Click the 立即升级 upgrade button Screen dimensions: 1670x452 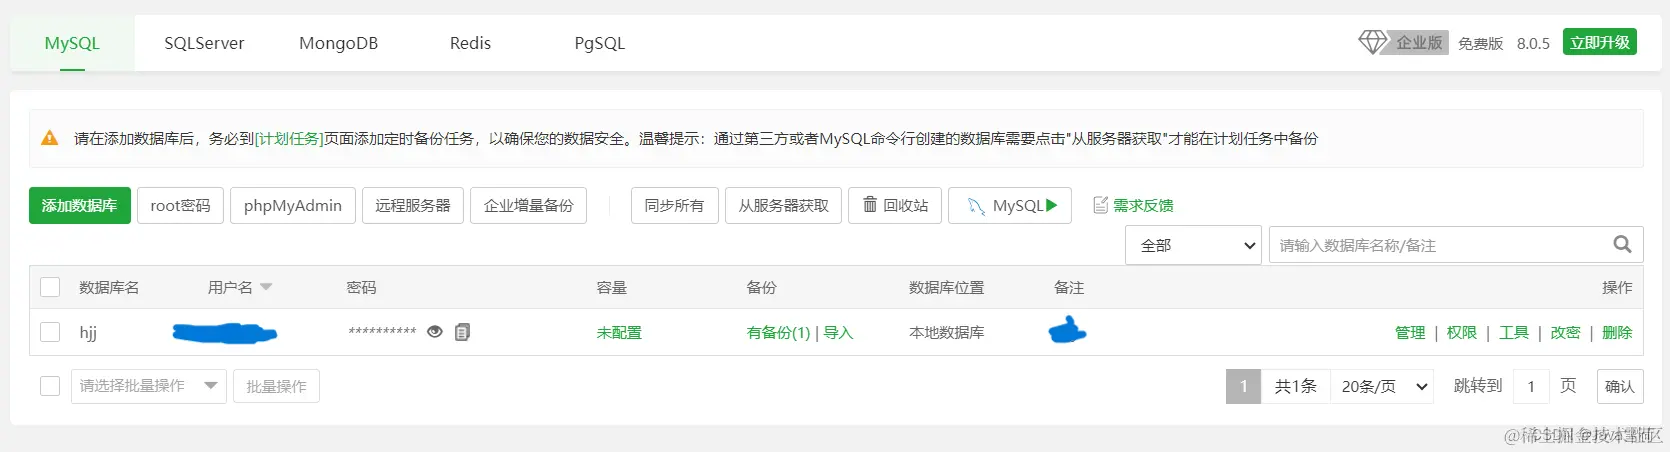[1600, 42]
